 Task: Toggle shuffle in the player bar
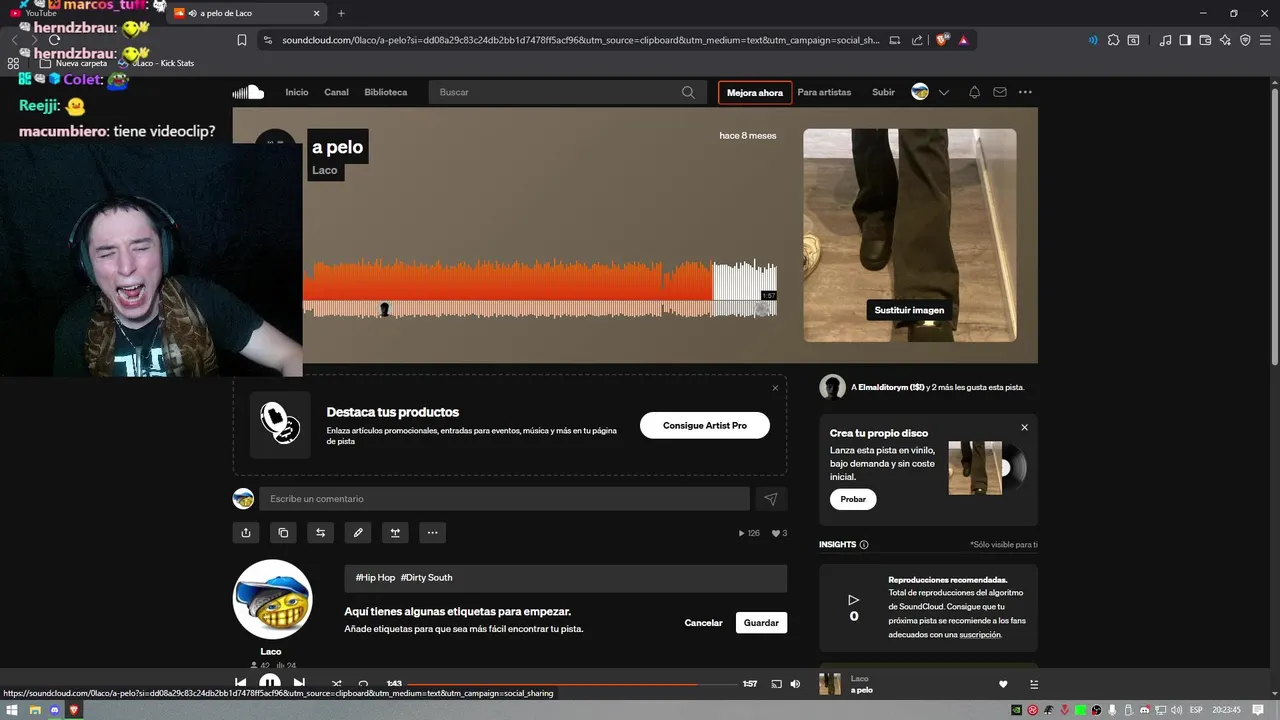click(x=336, y=684)
